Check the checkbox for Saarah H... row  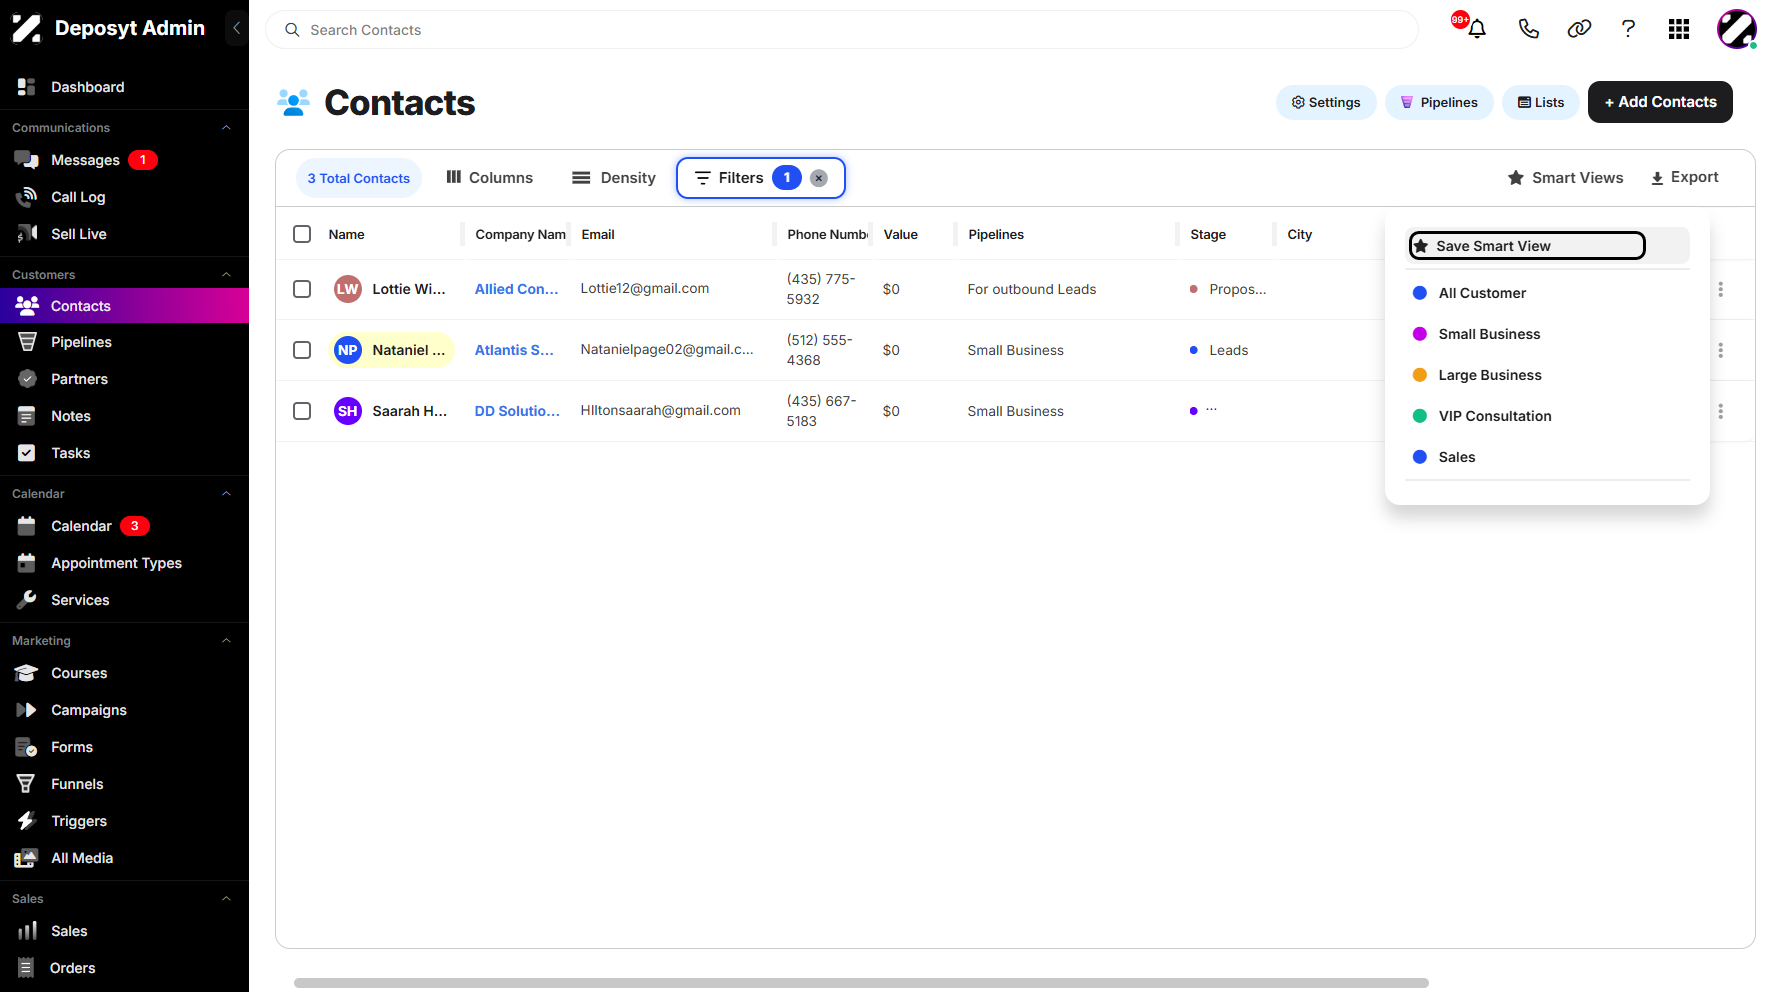coord(302,411)
